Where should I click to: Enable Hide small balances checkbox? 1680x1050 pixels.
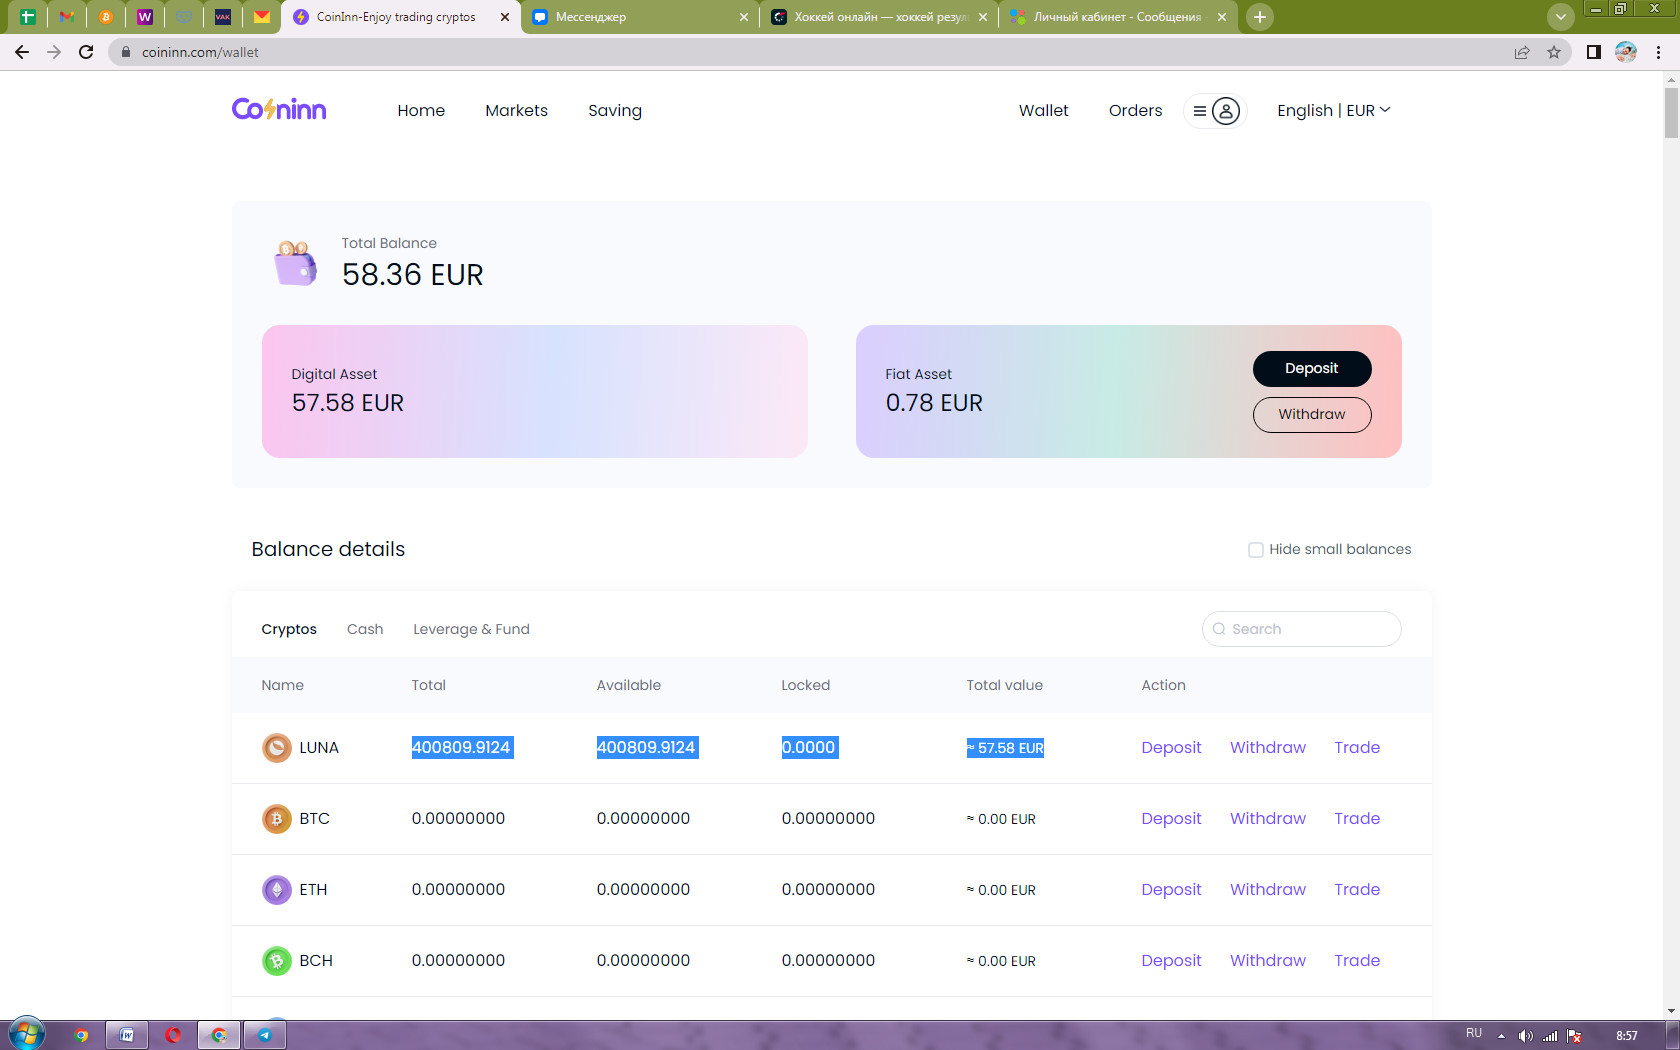pyautogui.click(x=1256, y=550)
